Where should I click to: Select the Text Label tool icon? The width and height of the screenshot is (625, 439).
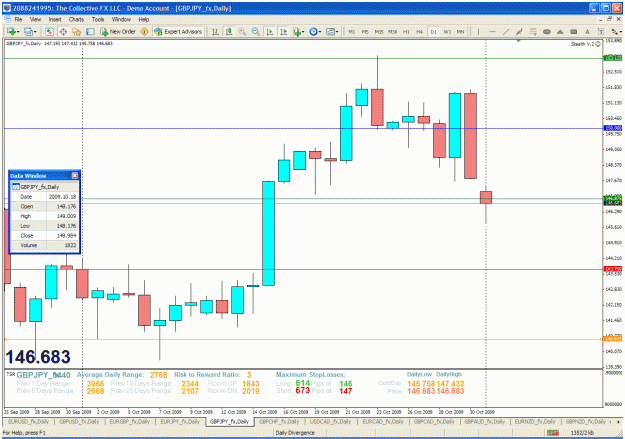[x=601, y=31]
